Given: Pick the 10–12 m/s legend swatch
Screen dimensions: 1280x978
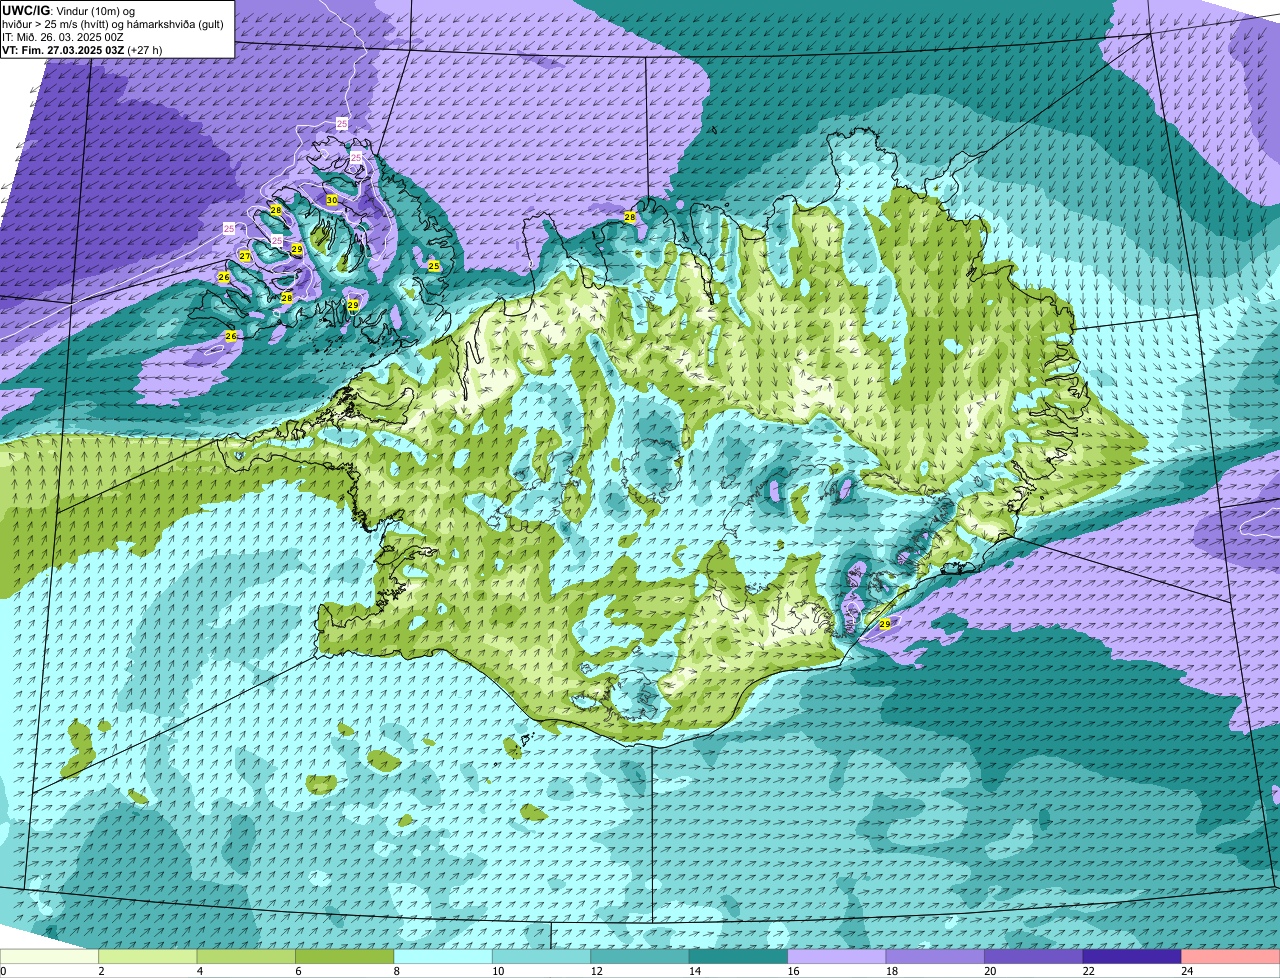Looking at the screenshot, I should tap(542, 956).
